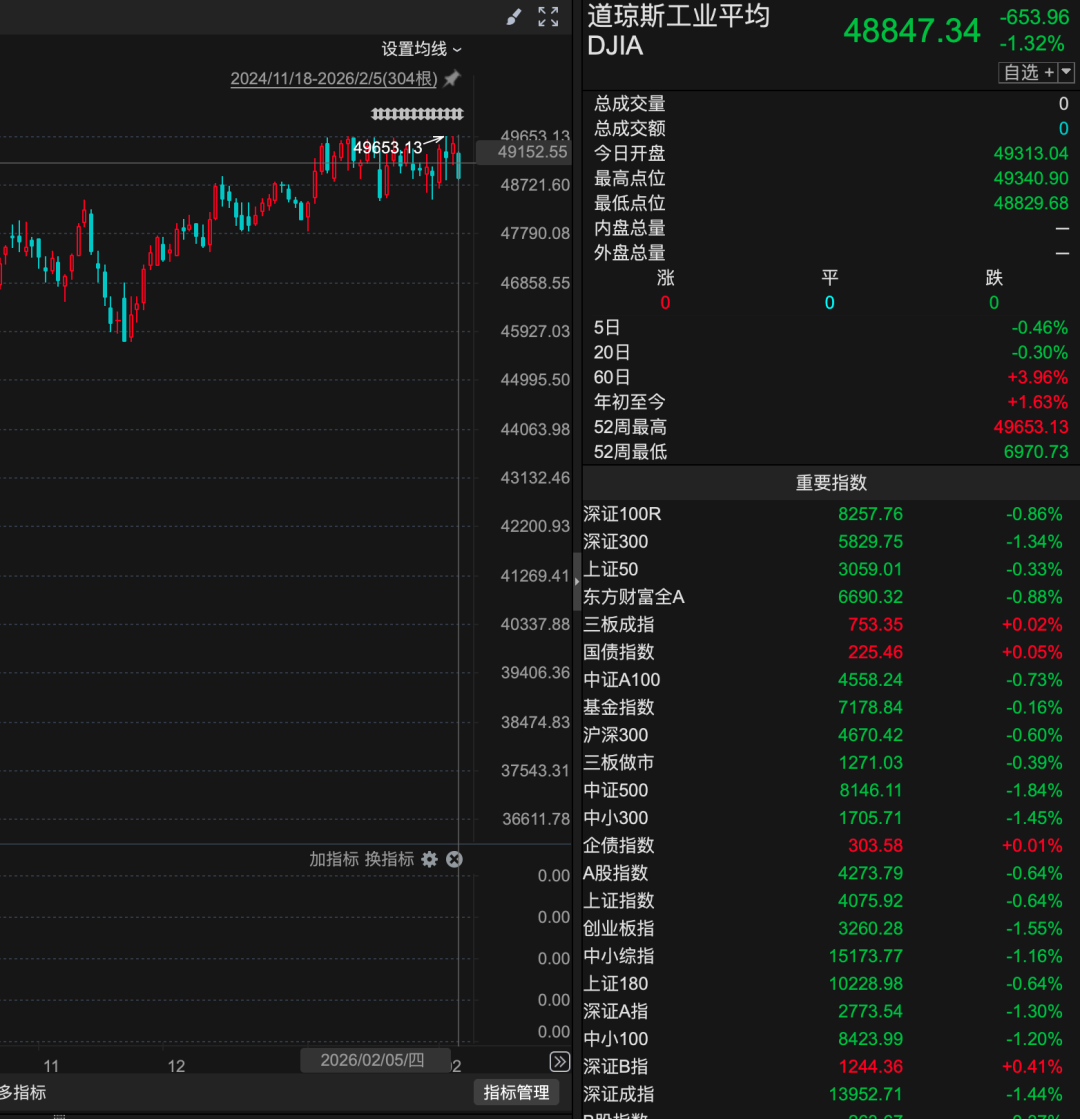The image size is (1080, 1119).
Task: Click 最低点位 value 48829.68
Action: [x=1031, y=203]
